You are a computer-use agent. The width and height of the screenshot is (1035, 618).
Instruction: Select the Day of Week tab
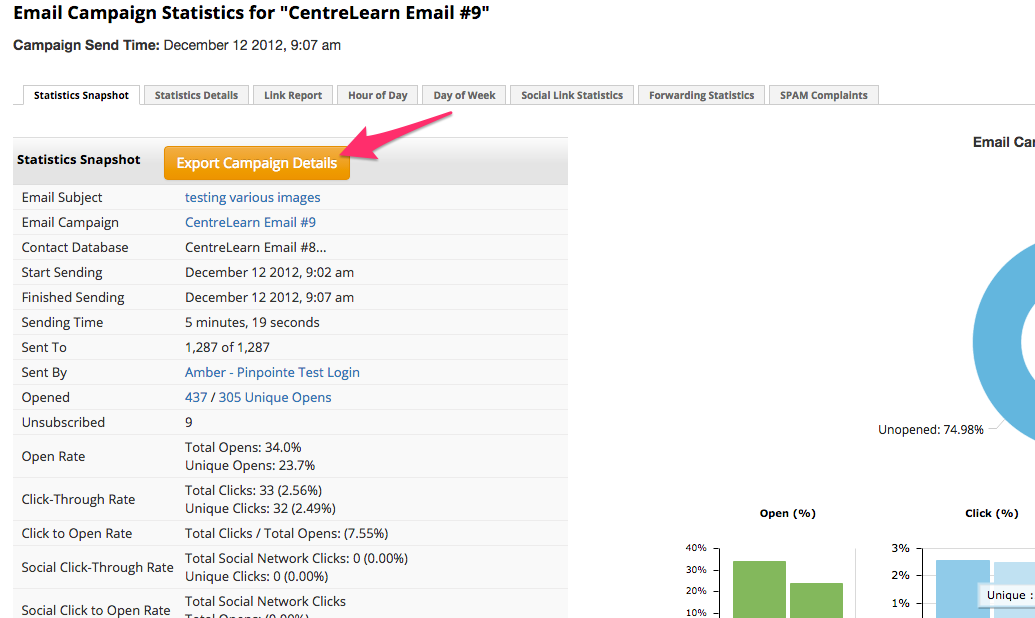tap(464, 95)
